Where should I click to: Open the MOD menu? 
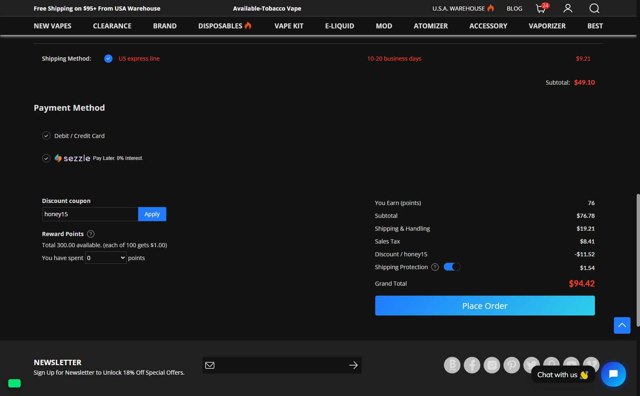tap(384, 26)
